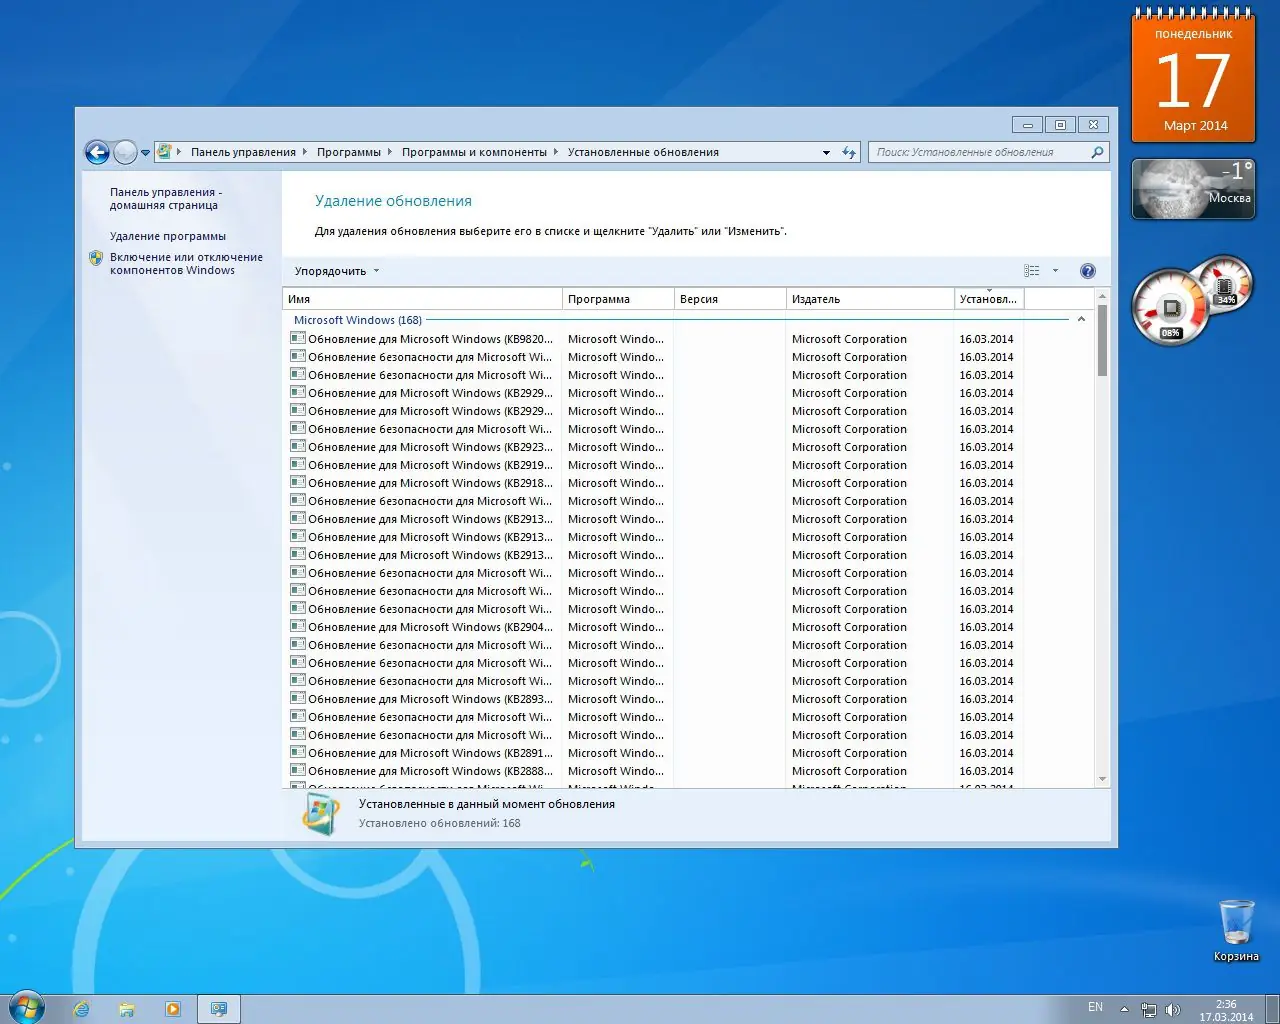Viewport: 1280px width, 1024px height.
Task: Click the installed updates icon in details pane
Action: coord(320,813)
